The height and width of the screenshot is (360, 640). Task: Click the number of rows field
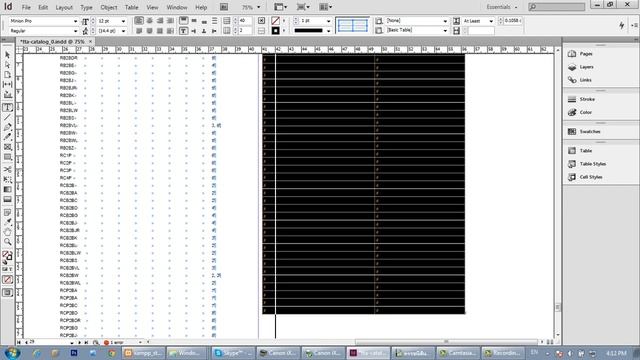[245, 20]
